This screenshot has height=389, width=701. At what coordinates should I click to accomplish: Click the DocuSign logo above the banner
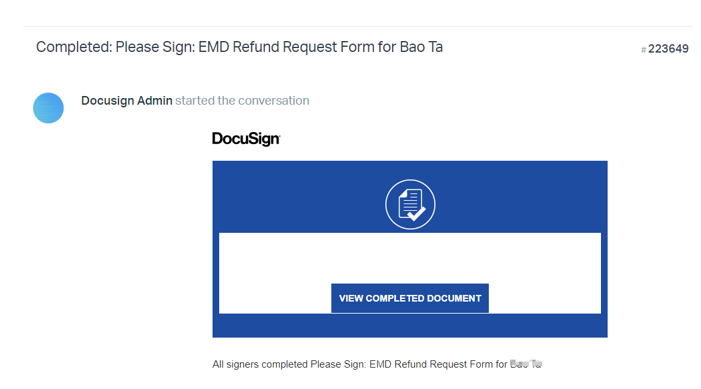tap(246, 139)
